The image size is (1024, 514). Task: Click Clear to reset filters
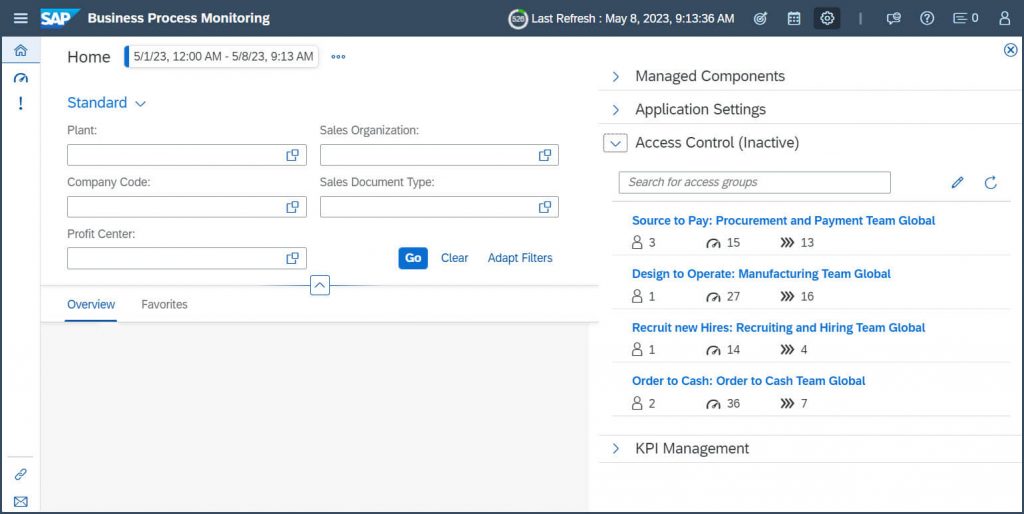click(455, 258)
